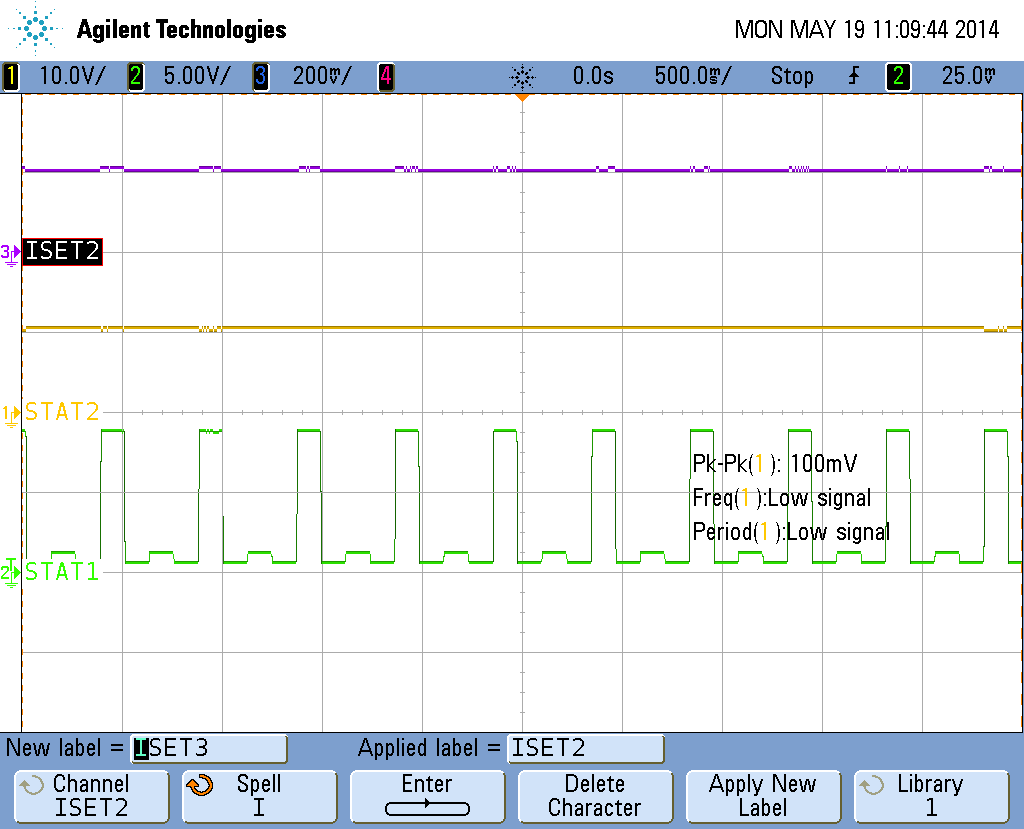Click the Apply New Label softkey

tap(763, 796)
